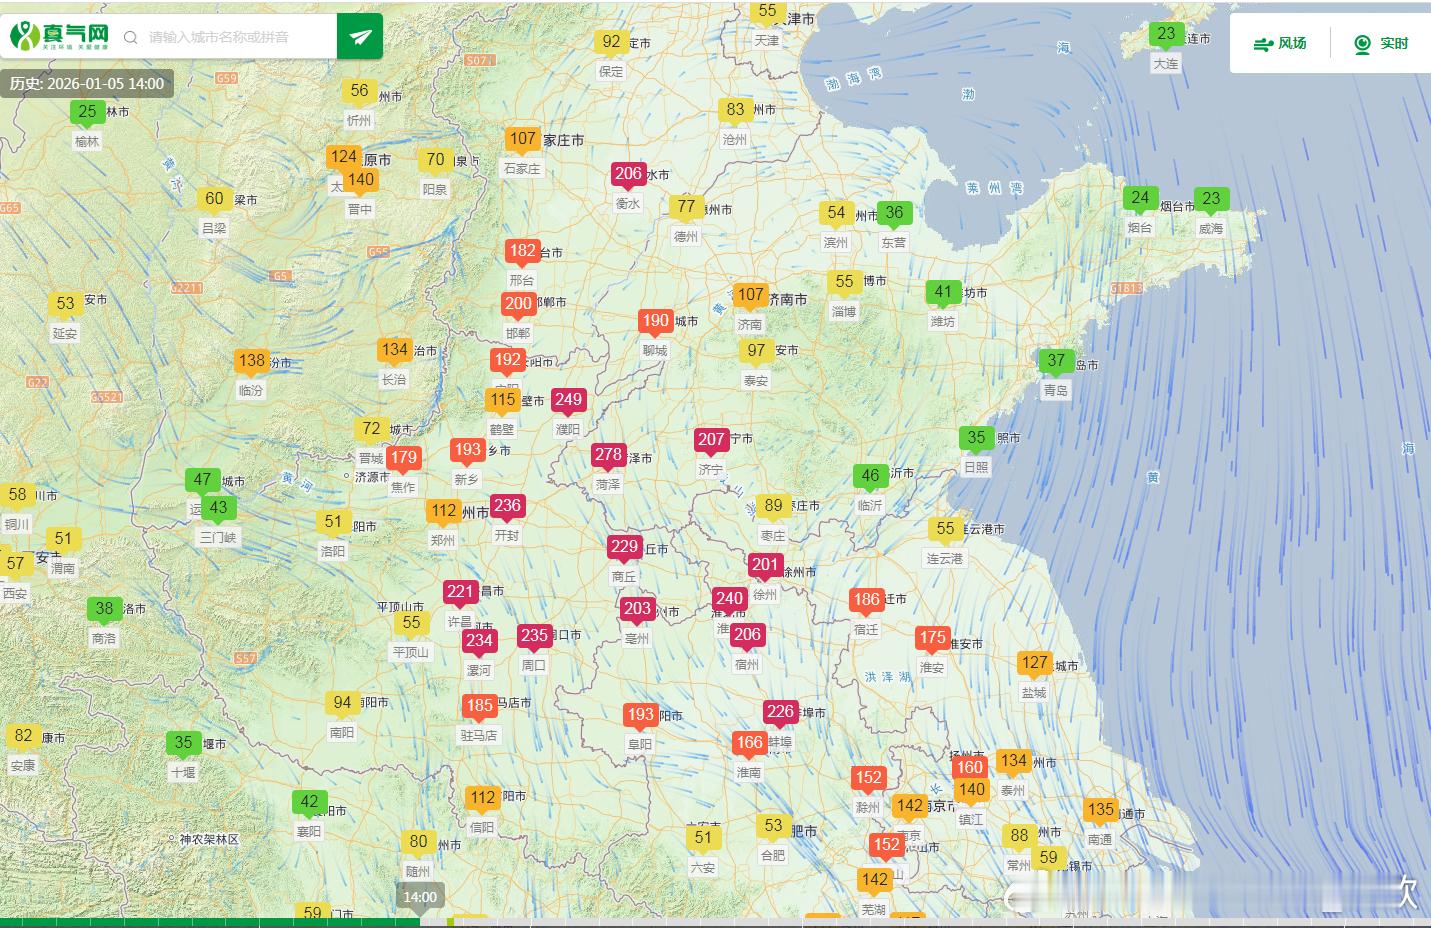Switch to 实时 real-time mode
Image resolution: width=1431 pixels, height=928 pixels.
tap(1381, 43)
